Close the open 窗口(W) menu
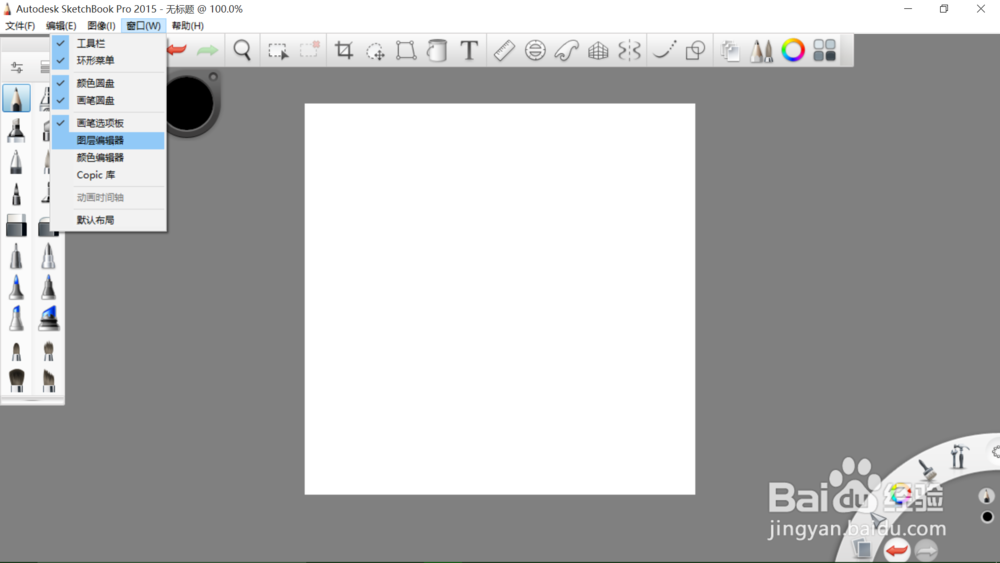The height and width of the screenshot is (563, 1000). click(x=143, y=26)
